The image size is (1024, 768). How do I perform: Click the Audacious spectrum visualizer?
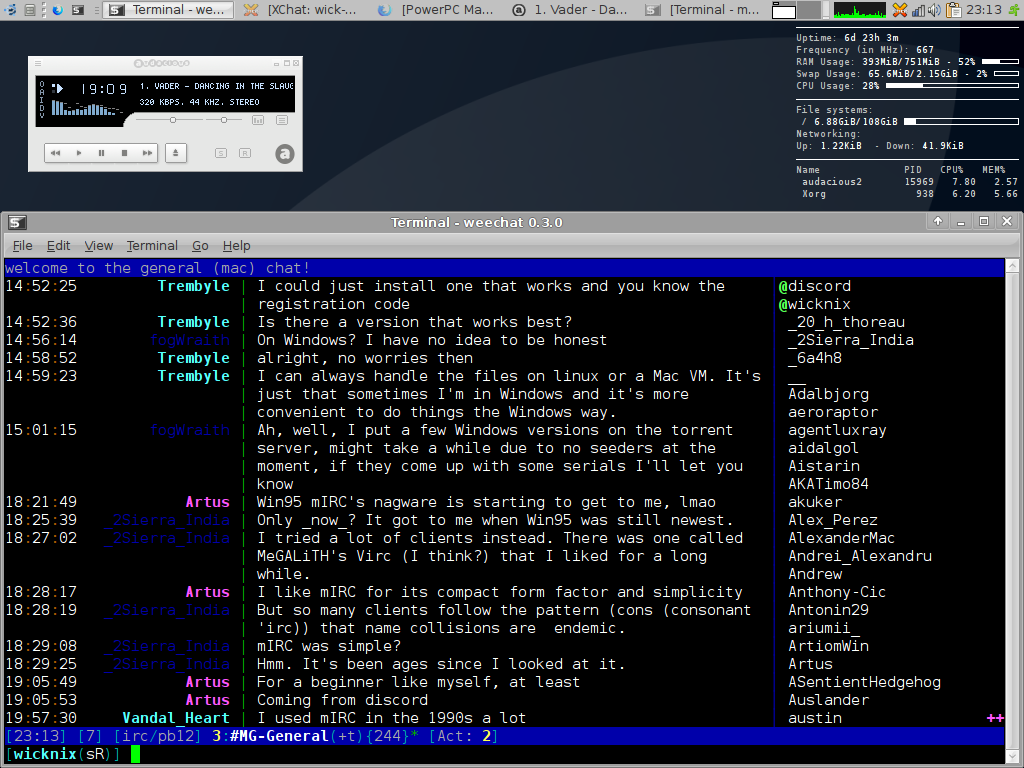tap(87, 108)
